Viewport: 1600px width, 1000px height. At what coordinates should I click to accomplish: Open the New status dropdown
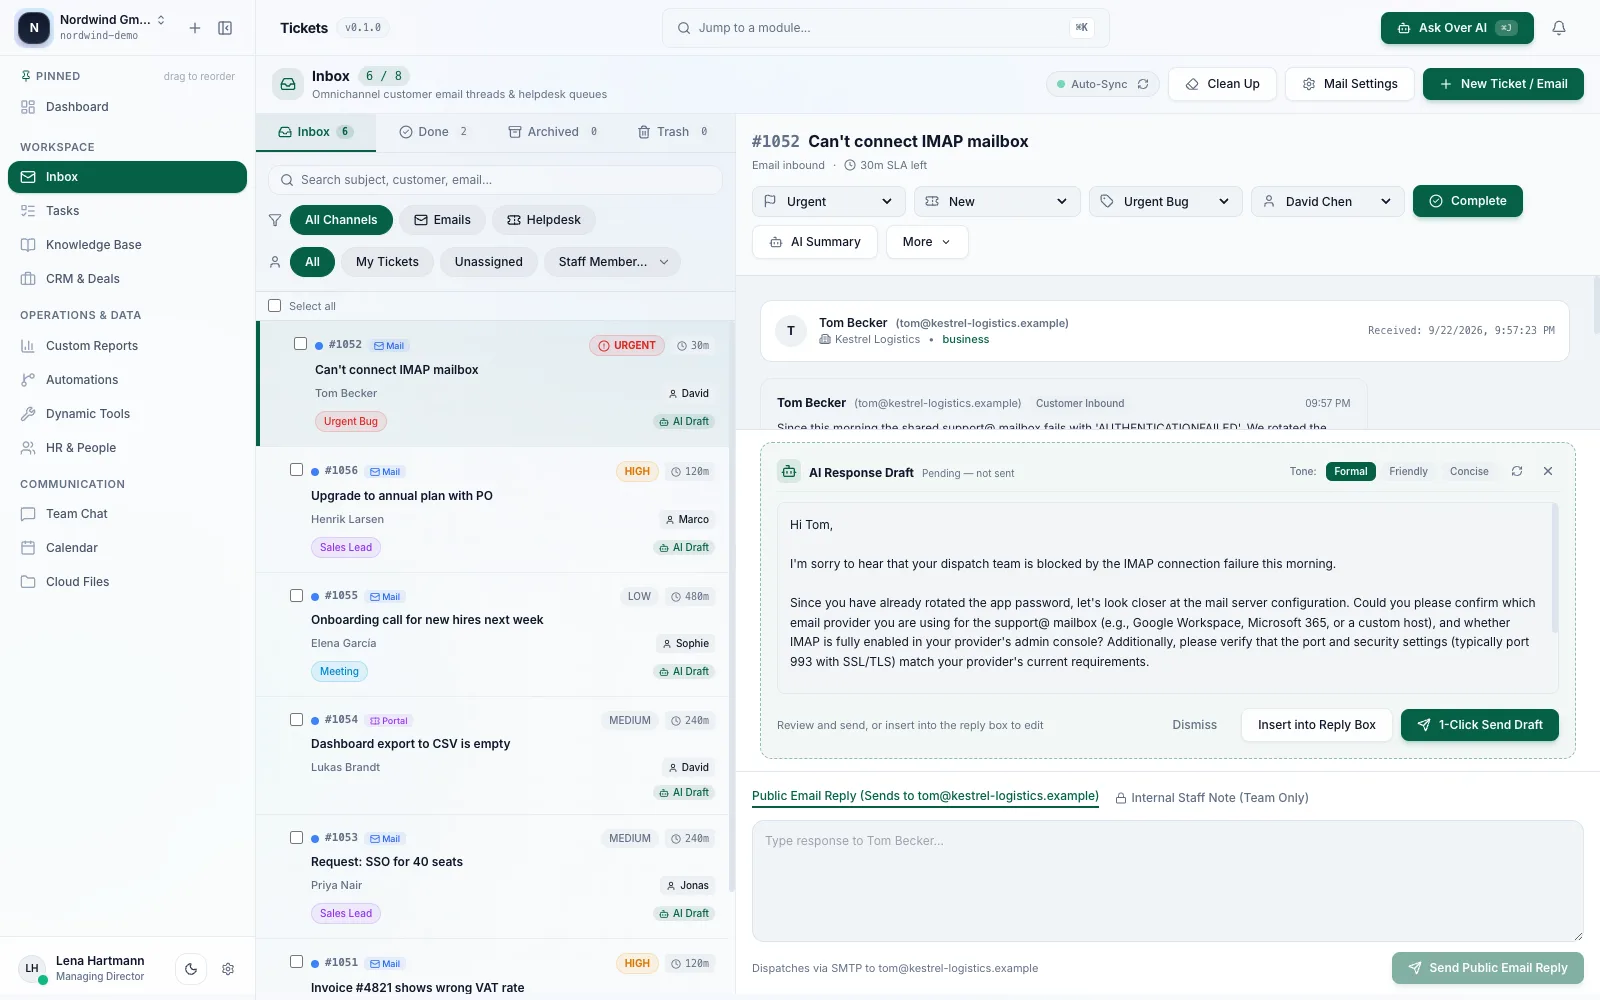[x=997, y=201]
